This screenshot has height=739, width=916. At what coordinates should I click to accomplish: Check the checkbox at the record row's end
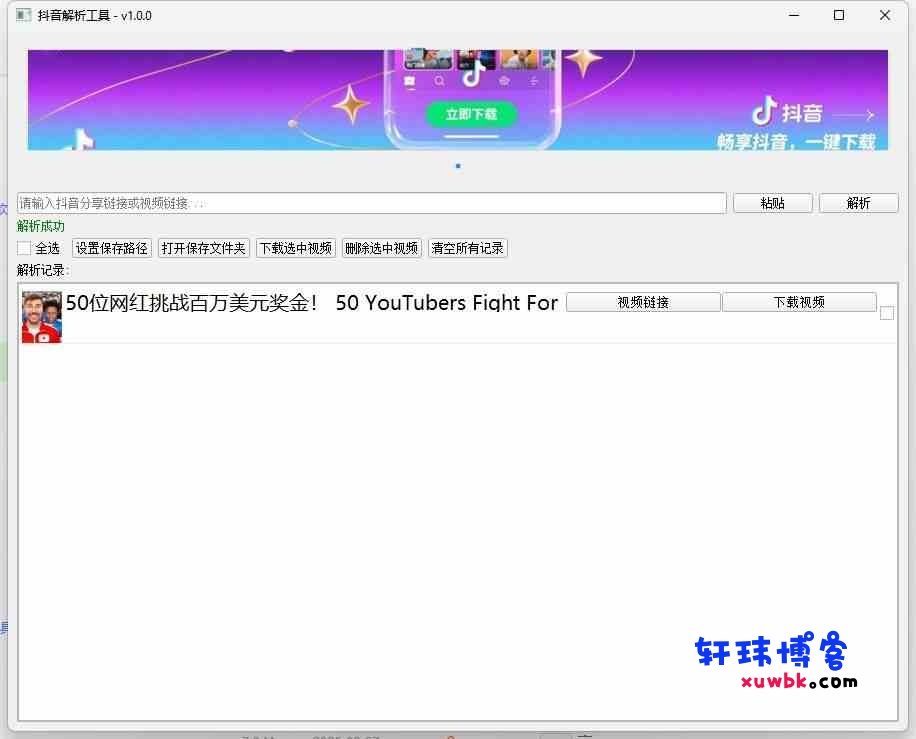click(886, 313)
